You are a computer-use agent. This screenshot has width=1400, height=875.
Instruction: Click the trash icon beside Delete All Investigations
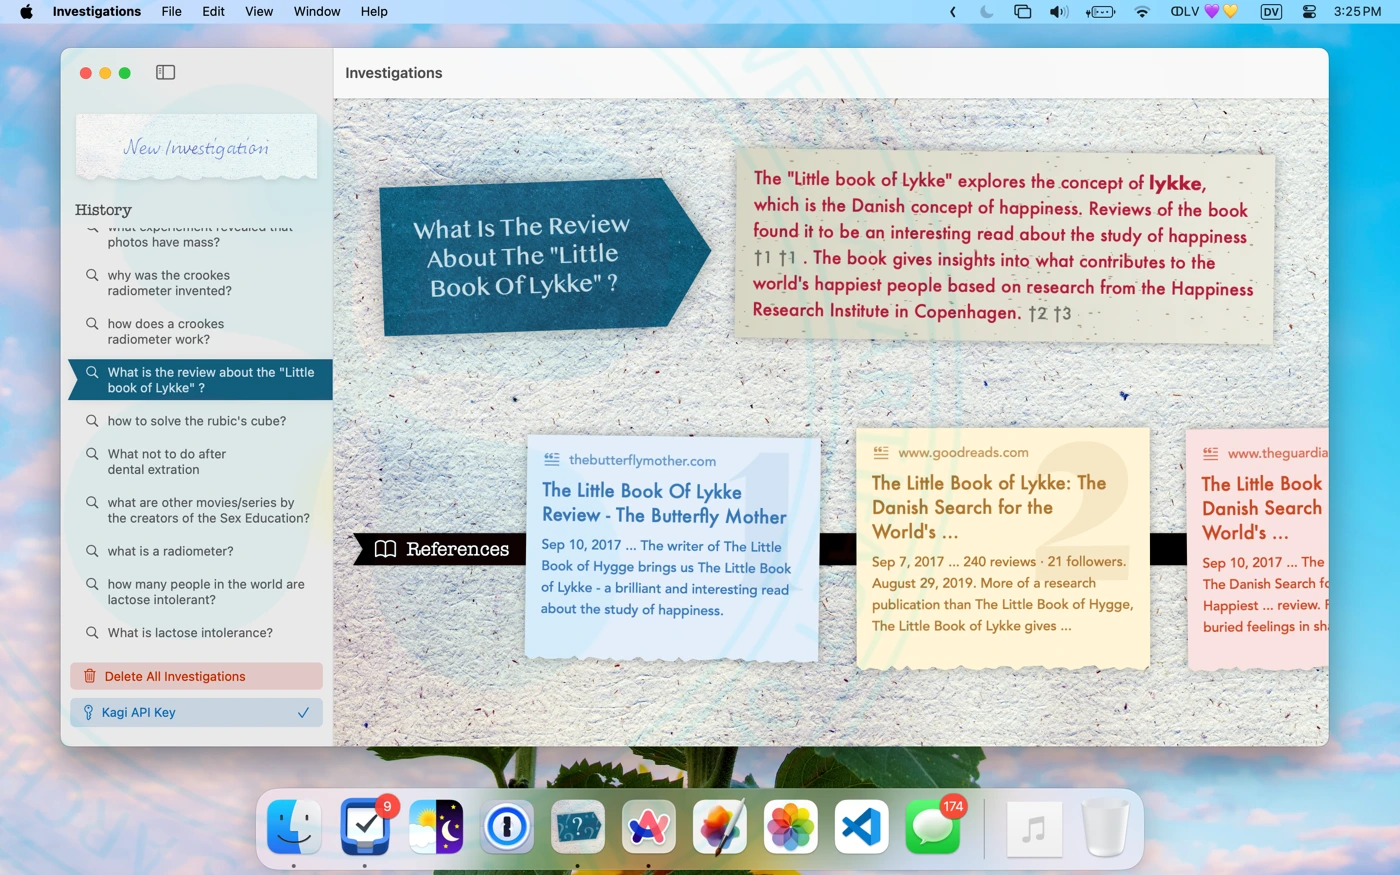[90, 676]
